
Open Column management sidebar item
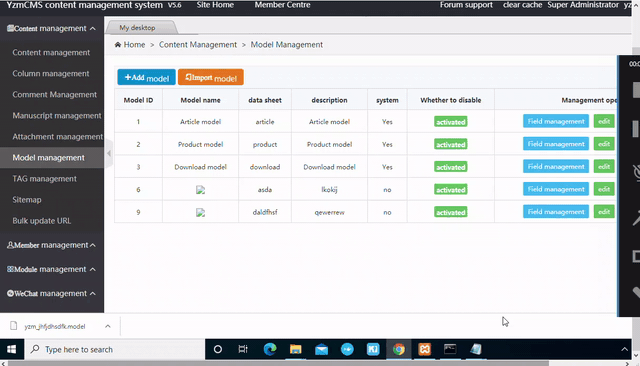[x=51, y=73]
